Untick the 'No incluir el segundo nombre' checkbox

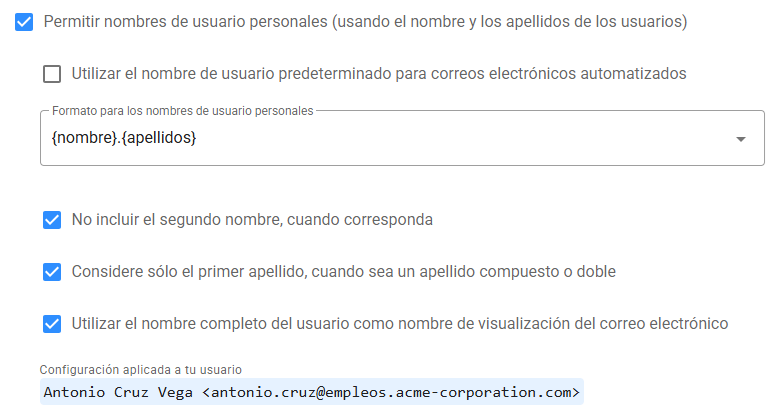point(52,220)
